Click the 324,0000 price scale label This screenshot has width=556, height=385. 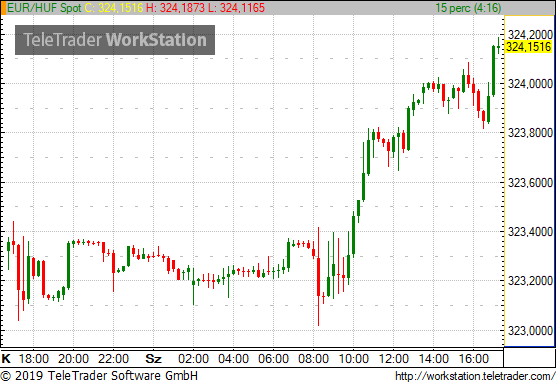pyautogui.click(x=530, y=84)
